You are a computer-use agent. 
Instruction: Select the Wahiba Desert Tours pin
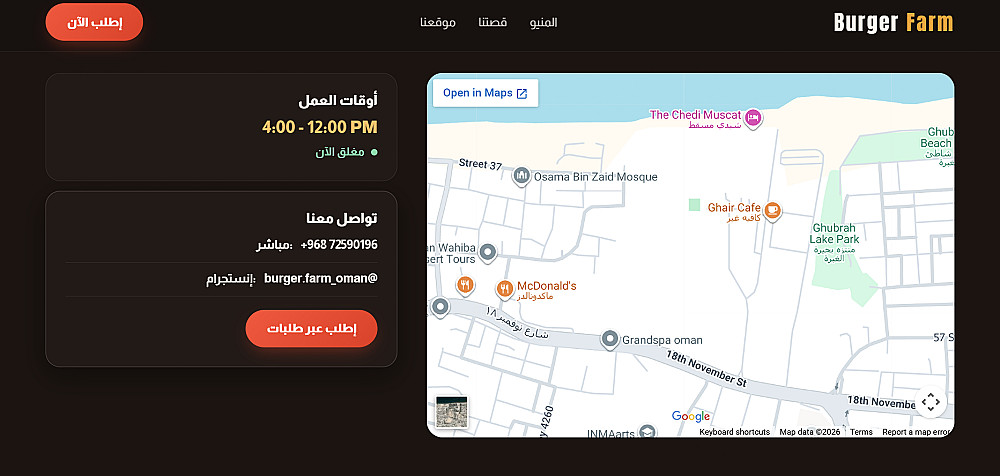tap(488, 253)
